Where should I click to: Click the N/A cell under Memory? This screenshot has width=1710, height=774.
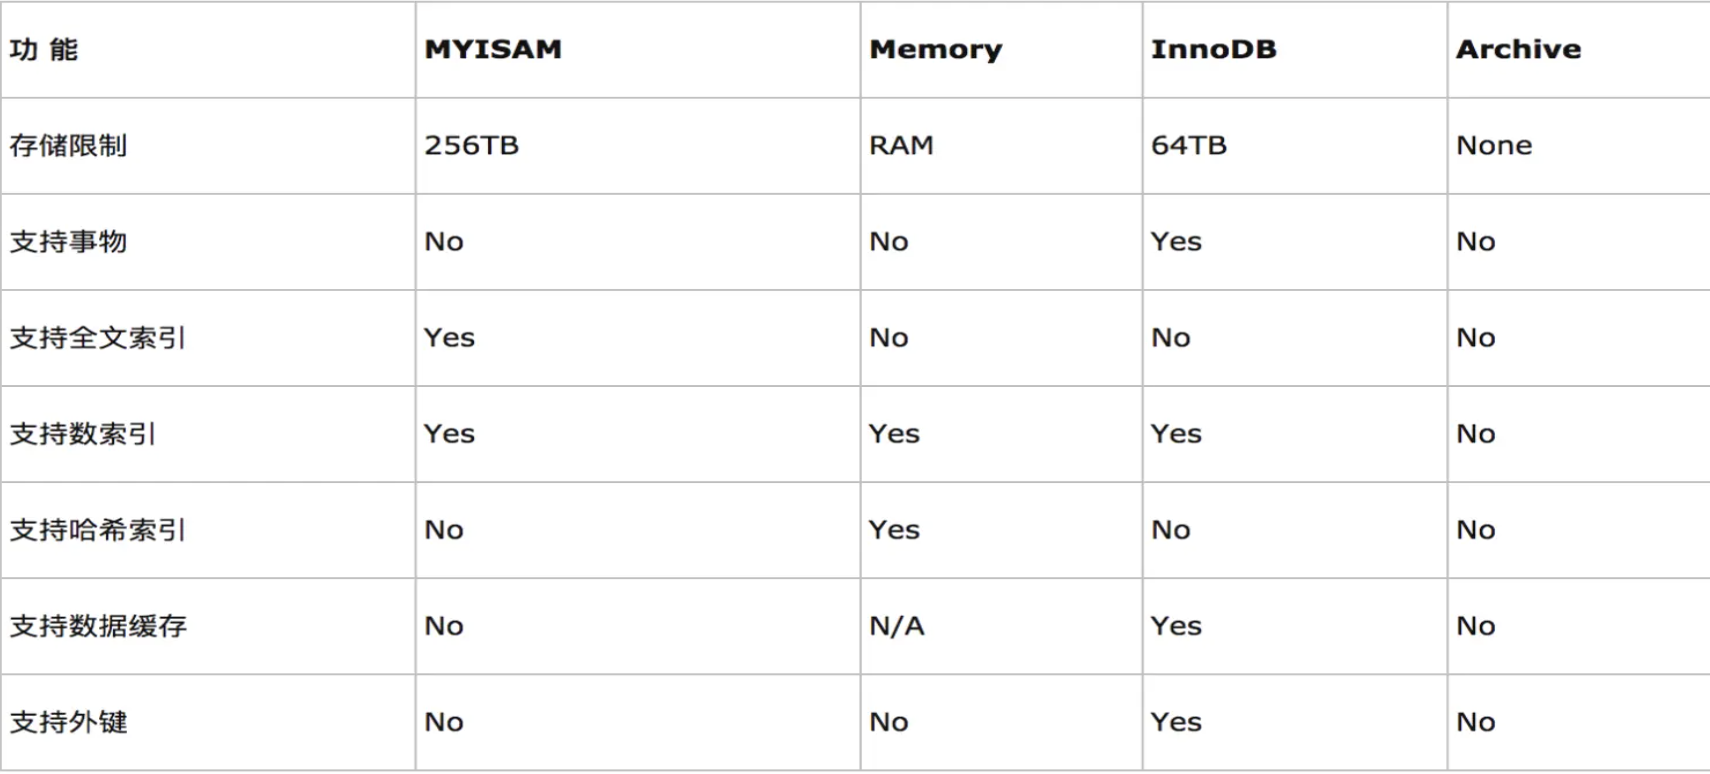tap(897, 626)
